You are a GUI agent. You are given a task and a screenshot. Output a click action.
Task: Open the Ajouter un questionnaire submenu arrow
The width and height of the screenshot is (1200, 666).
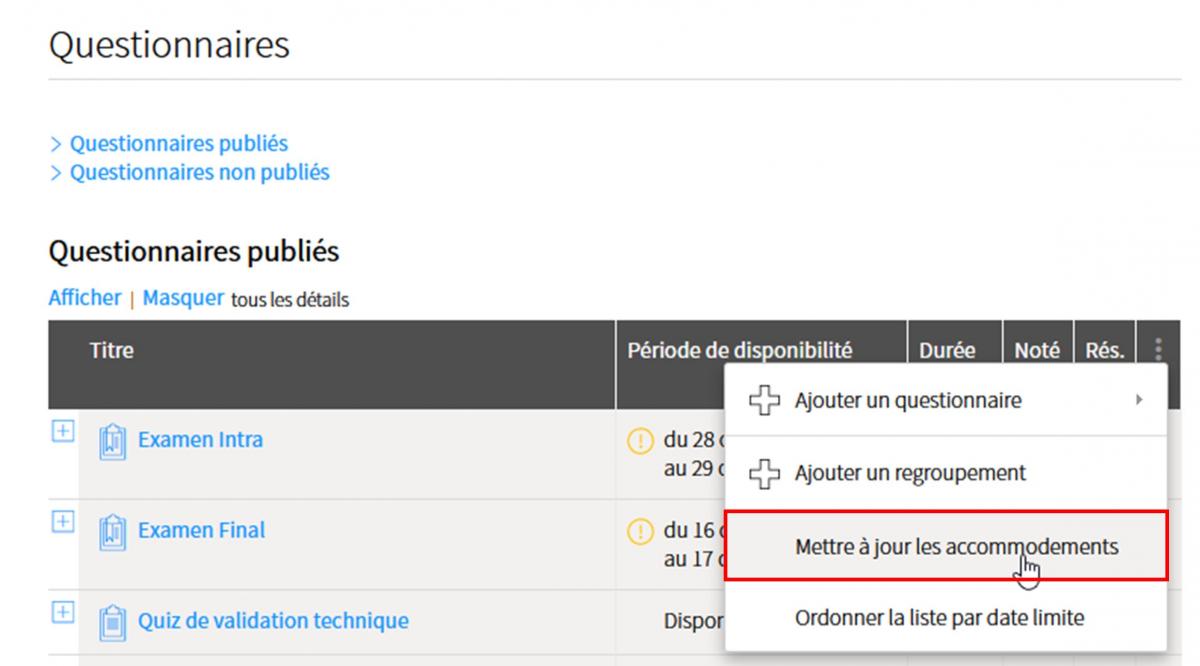[x=1139, y=400]
